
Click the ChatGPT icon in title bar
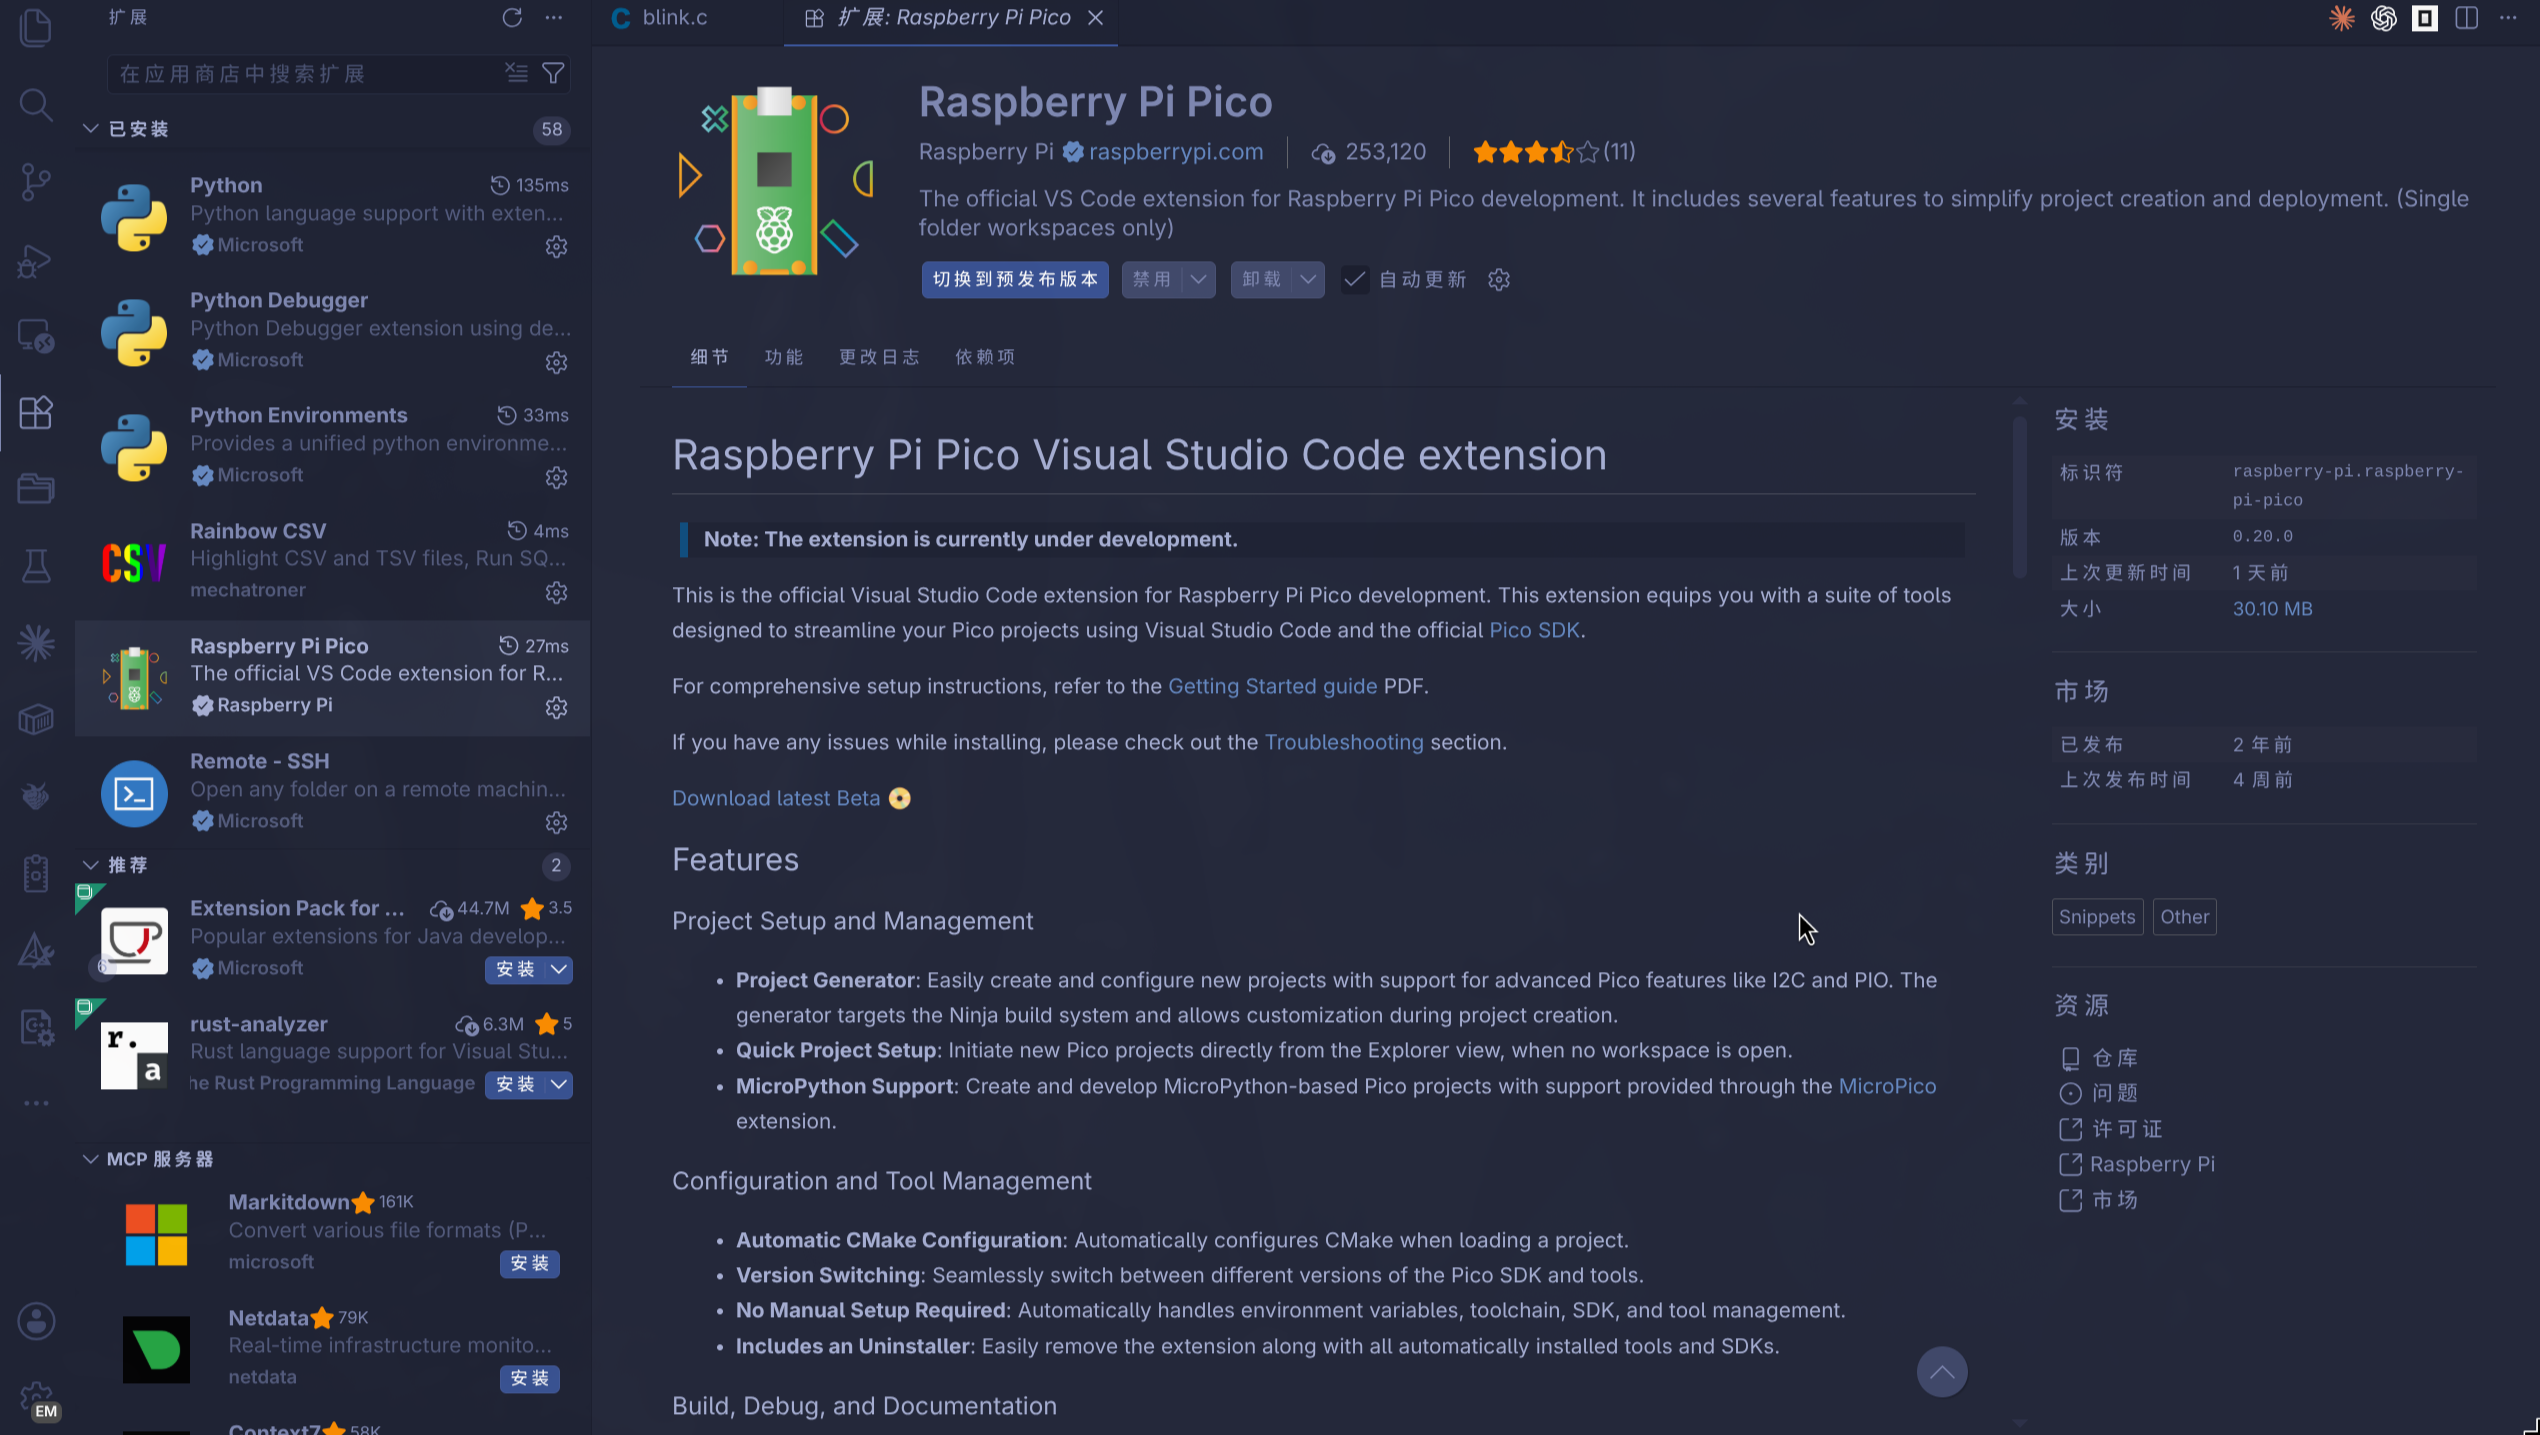pyautogui.click(x=2383, y=18)
